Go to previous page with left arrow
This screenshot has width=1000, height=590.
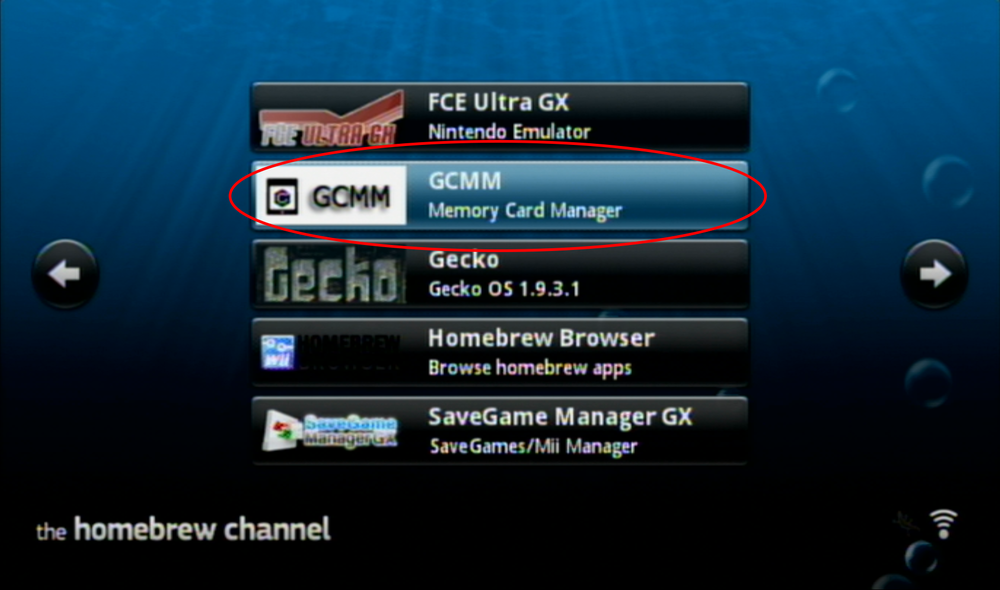(65, 274)
